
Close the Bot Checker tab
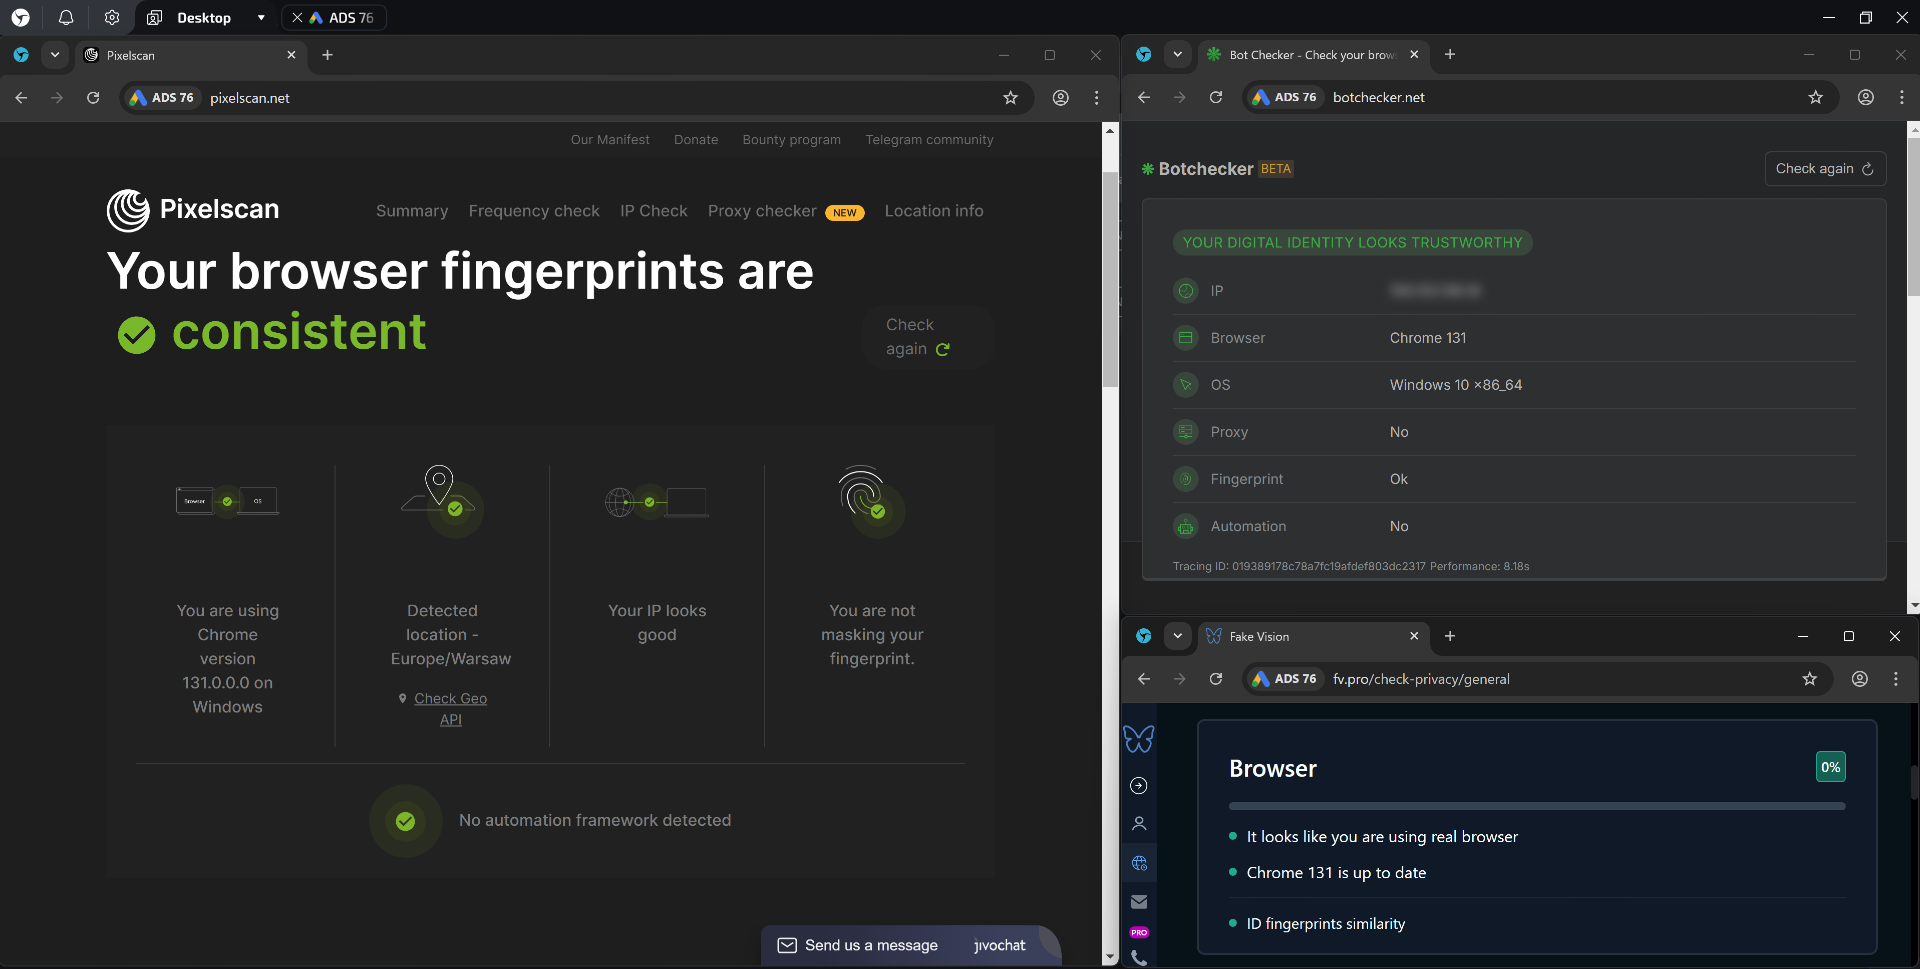coord(1414,55)
